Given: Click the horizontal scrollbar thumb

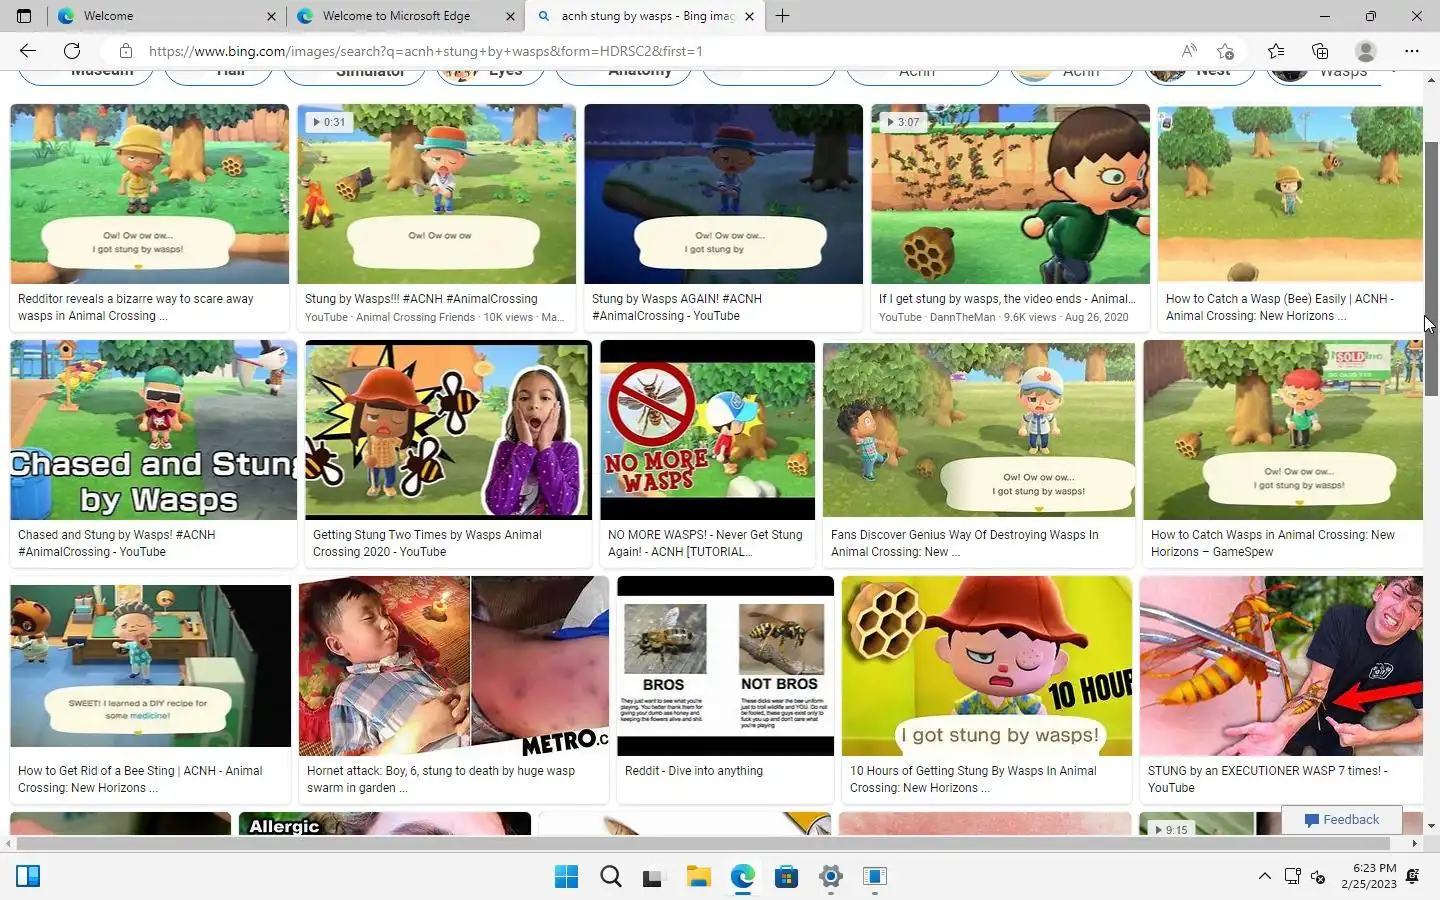Looking at the screenshot, I should pos(703,843).
